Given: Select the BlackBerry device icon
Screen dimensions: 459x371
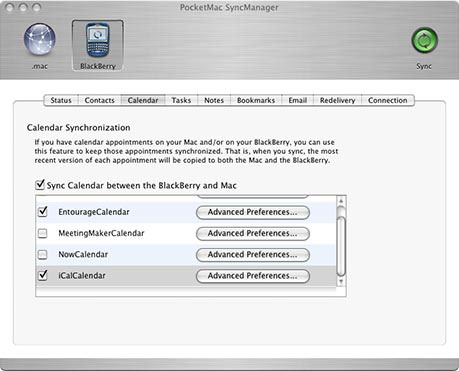Looking at the screenshot, I should 98,40.
